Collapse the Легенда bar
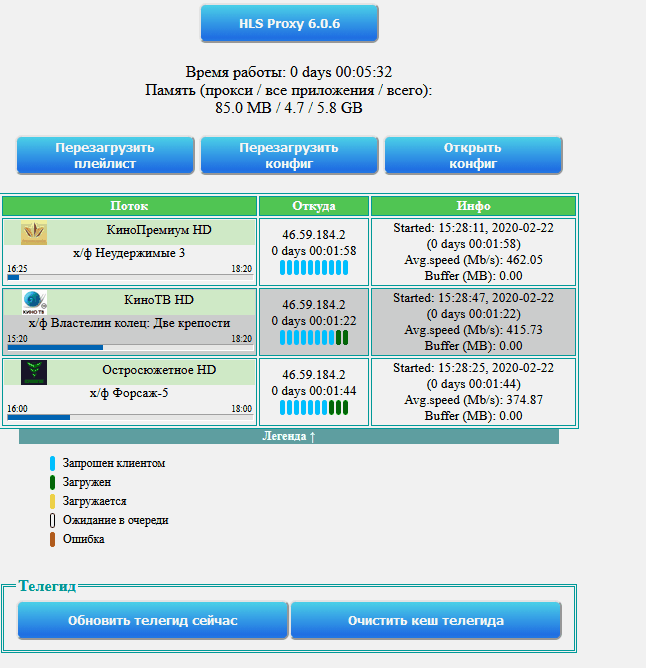 coord(289,436)
